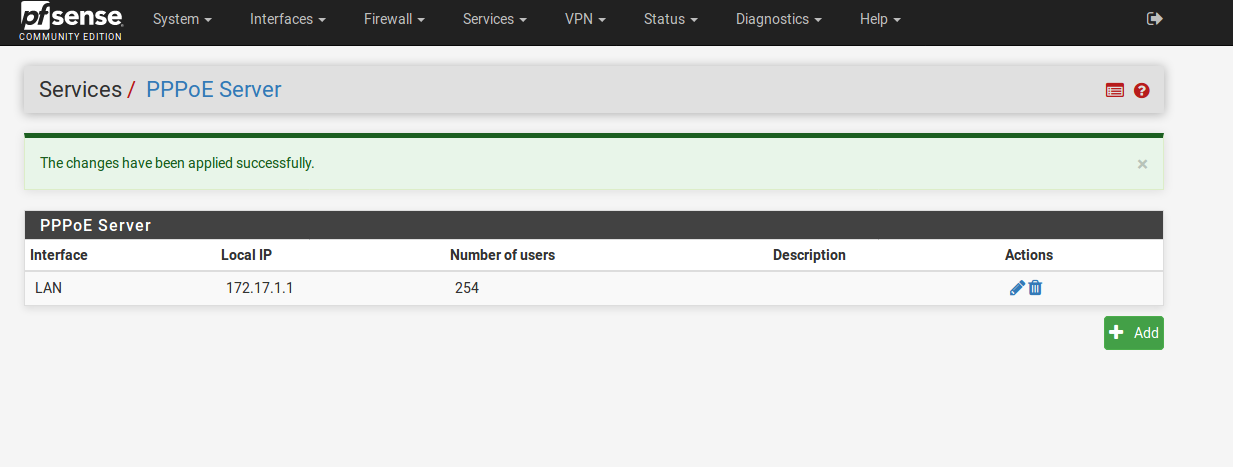
Task: Edit the LAN PPPoE server entry
Action: 1017,288
